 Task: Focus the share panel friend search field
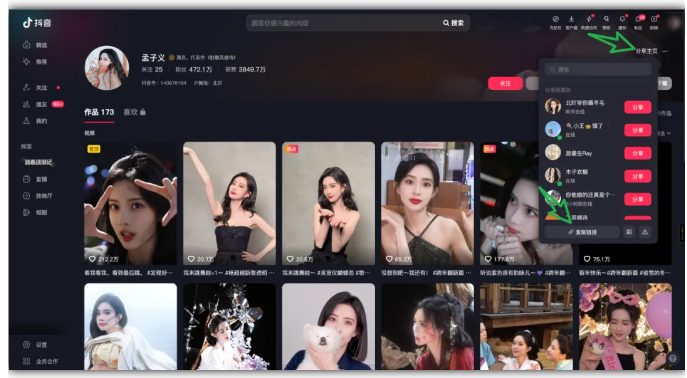point(598,69)
